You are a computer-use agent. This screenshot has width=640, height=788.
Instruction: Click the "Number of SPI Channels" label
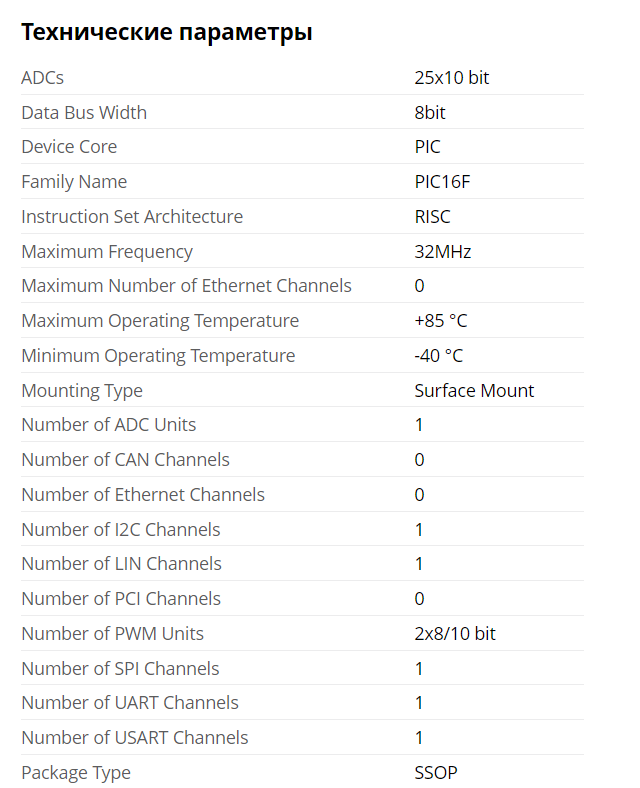pyautogui.click(x=120, y=669)
